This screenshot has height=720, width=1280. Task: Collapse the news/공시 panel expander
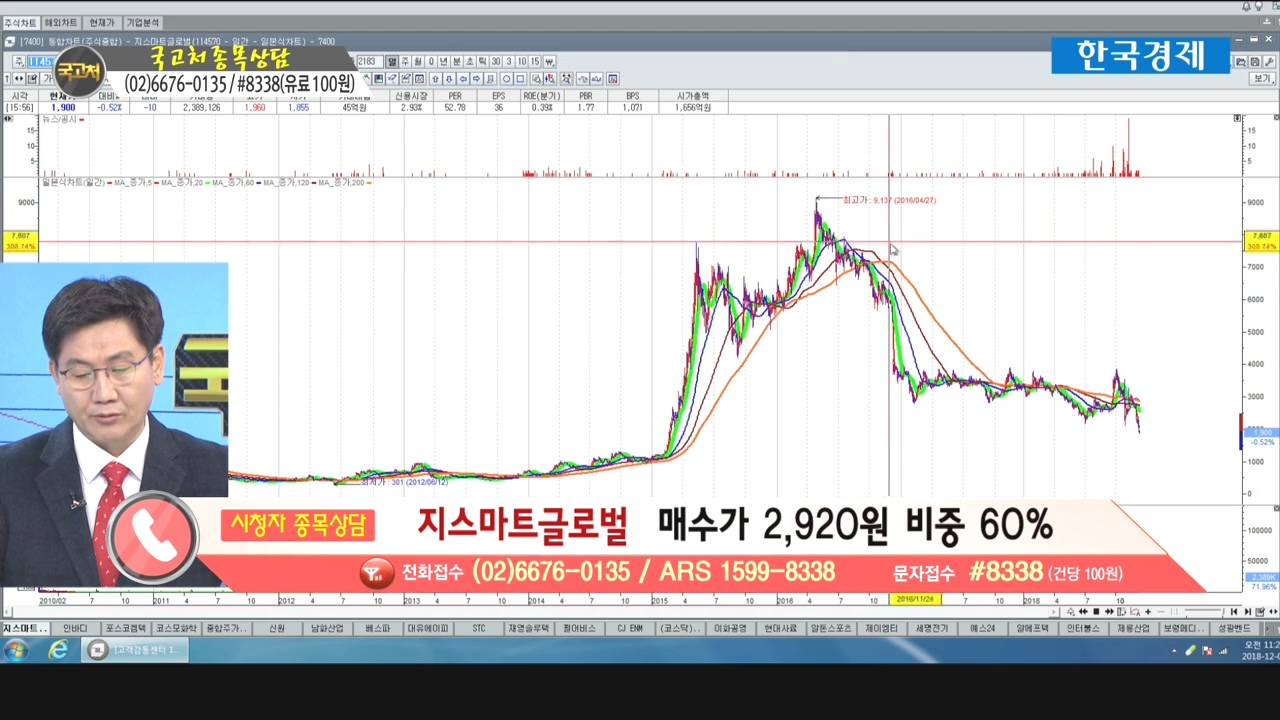coord(8,118)
